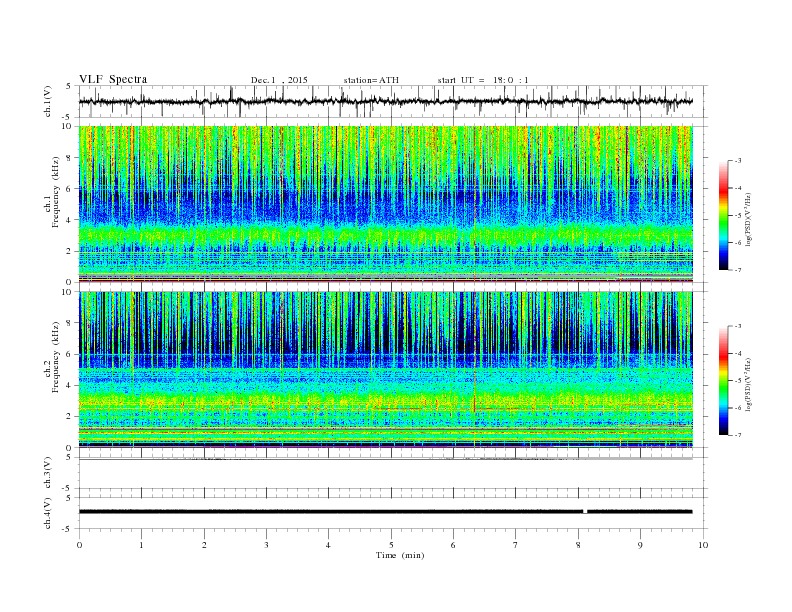Click the ch.2 spectrogram color scale bar

point(723,381)
